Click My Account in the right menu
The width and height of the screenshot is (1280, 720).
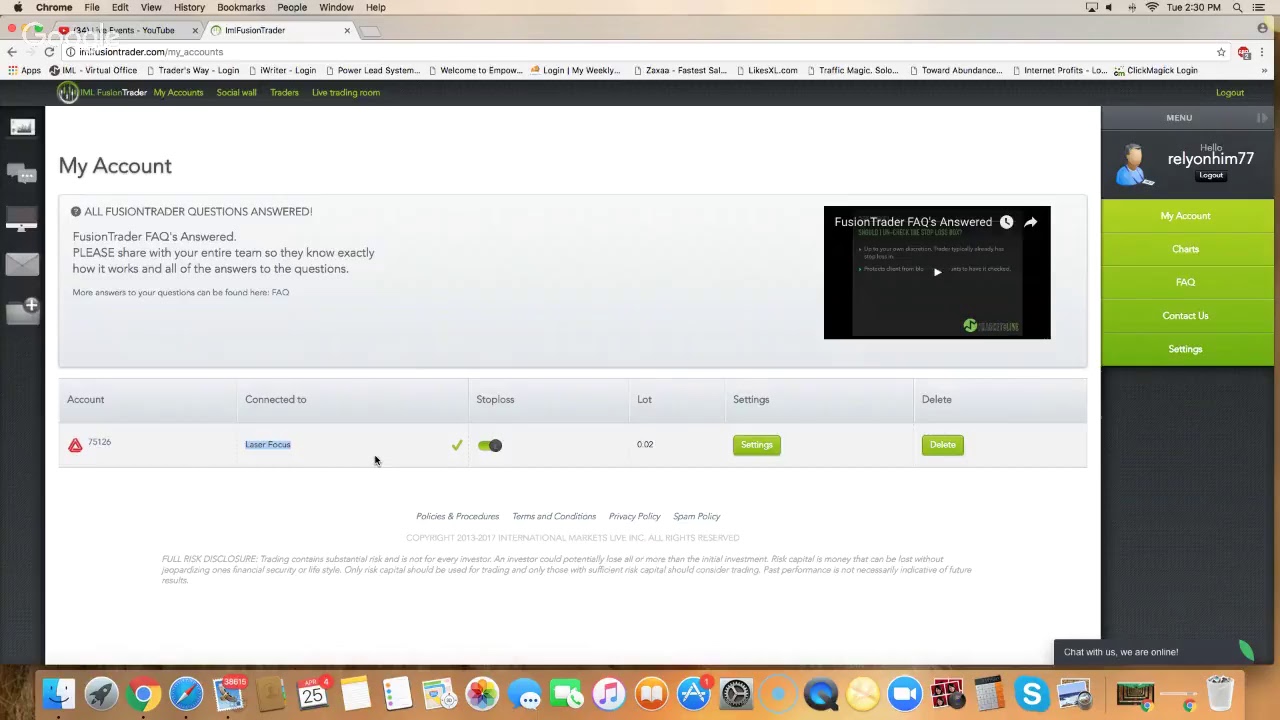1185,216
